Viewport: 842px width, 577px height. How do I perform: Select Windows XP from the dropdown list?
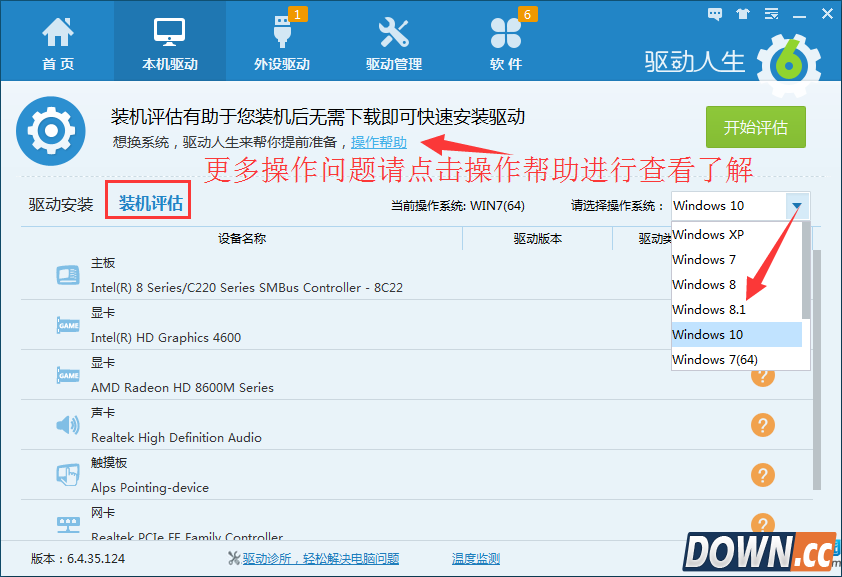point(708,235)
